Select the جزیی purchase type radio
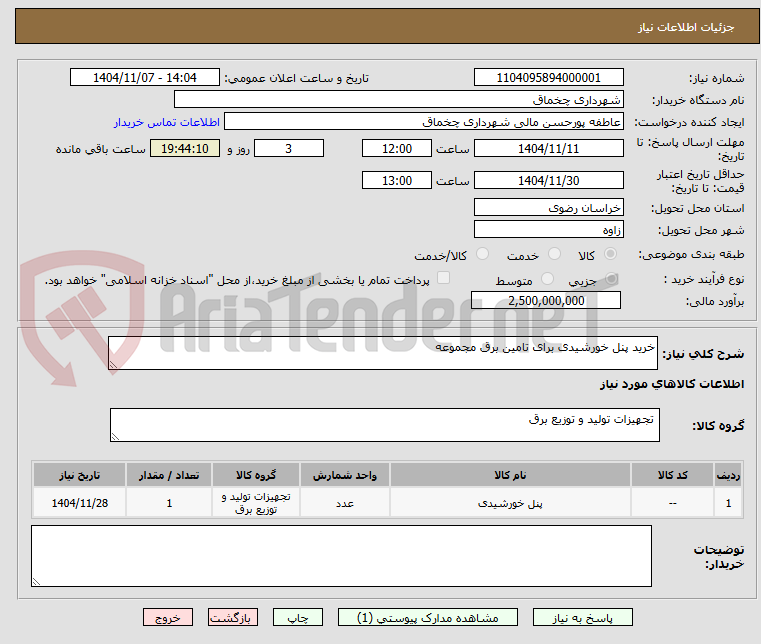761x644 pixels. coord(611,279)
